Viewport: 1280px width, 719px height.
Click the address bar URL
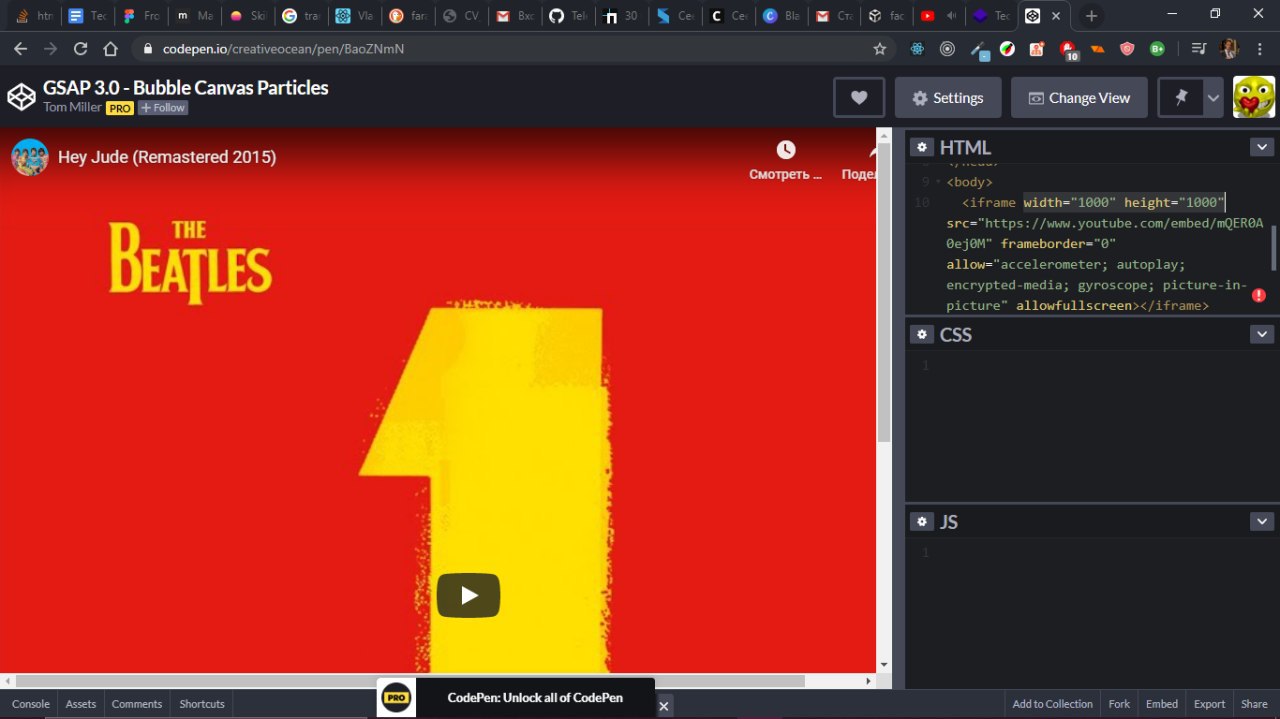283,48
